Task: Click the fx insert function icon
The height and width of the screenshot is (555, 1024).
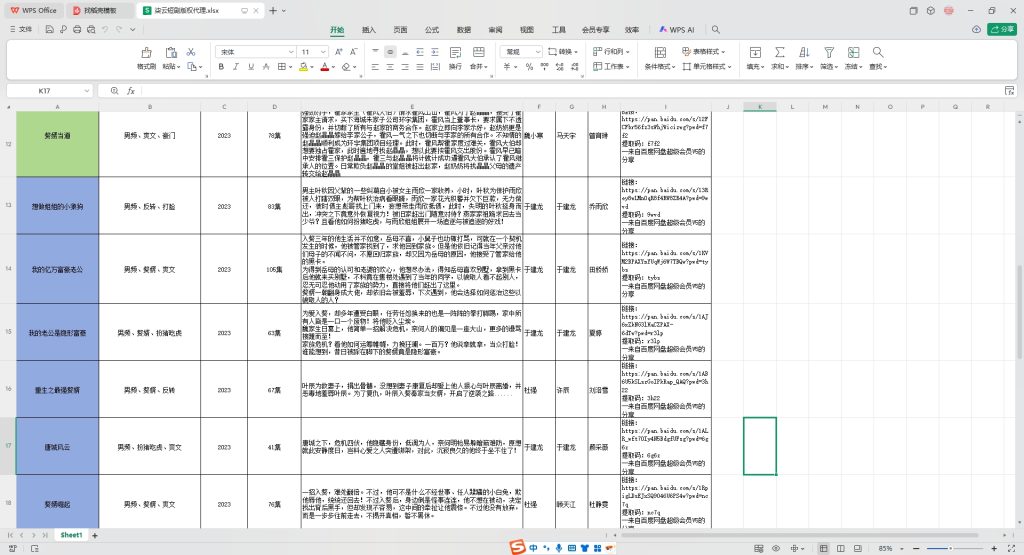Action: (x=131, y=91)
